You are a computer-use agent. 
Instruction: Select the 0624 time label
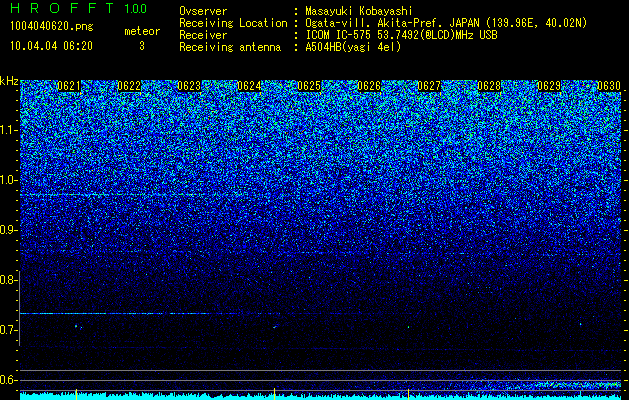249,86
